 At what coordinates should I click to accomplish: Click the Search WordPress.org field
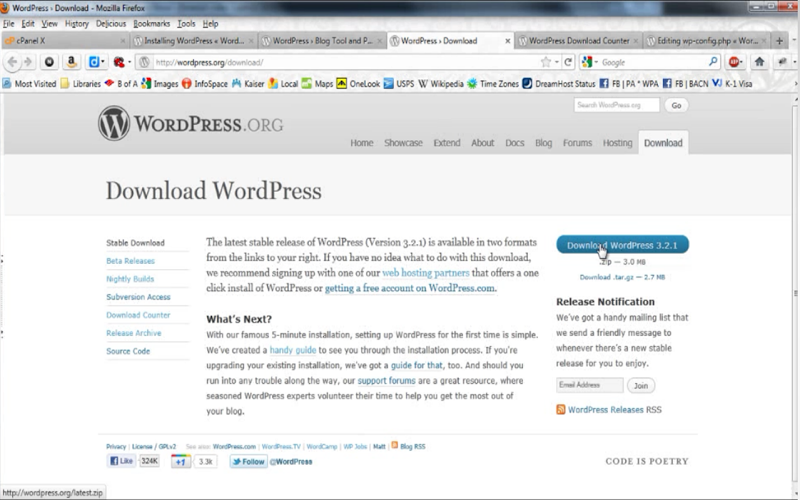click(616, 105)
